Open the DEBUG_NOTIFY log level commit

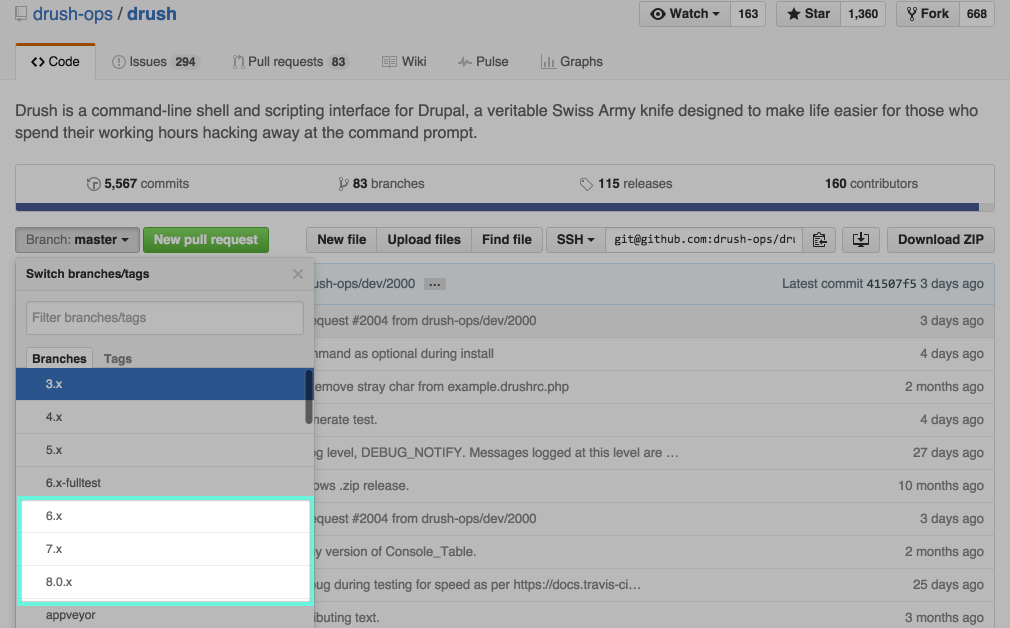(x=497, y=453)
